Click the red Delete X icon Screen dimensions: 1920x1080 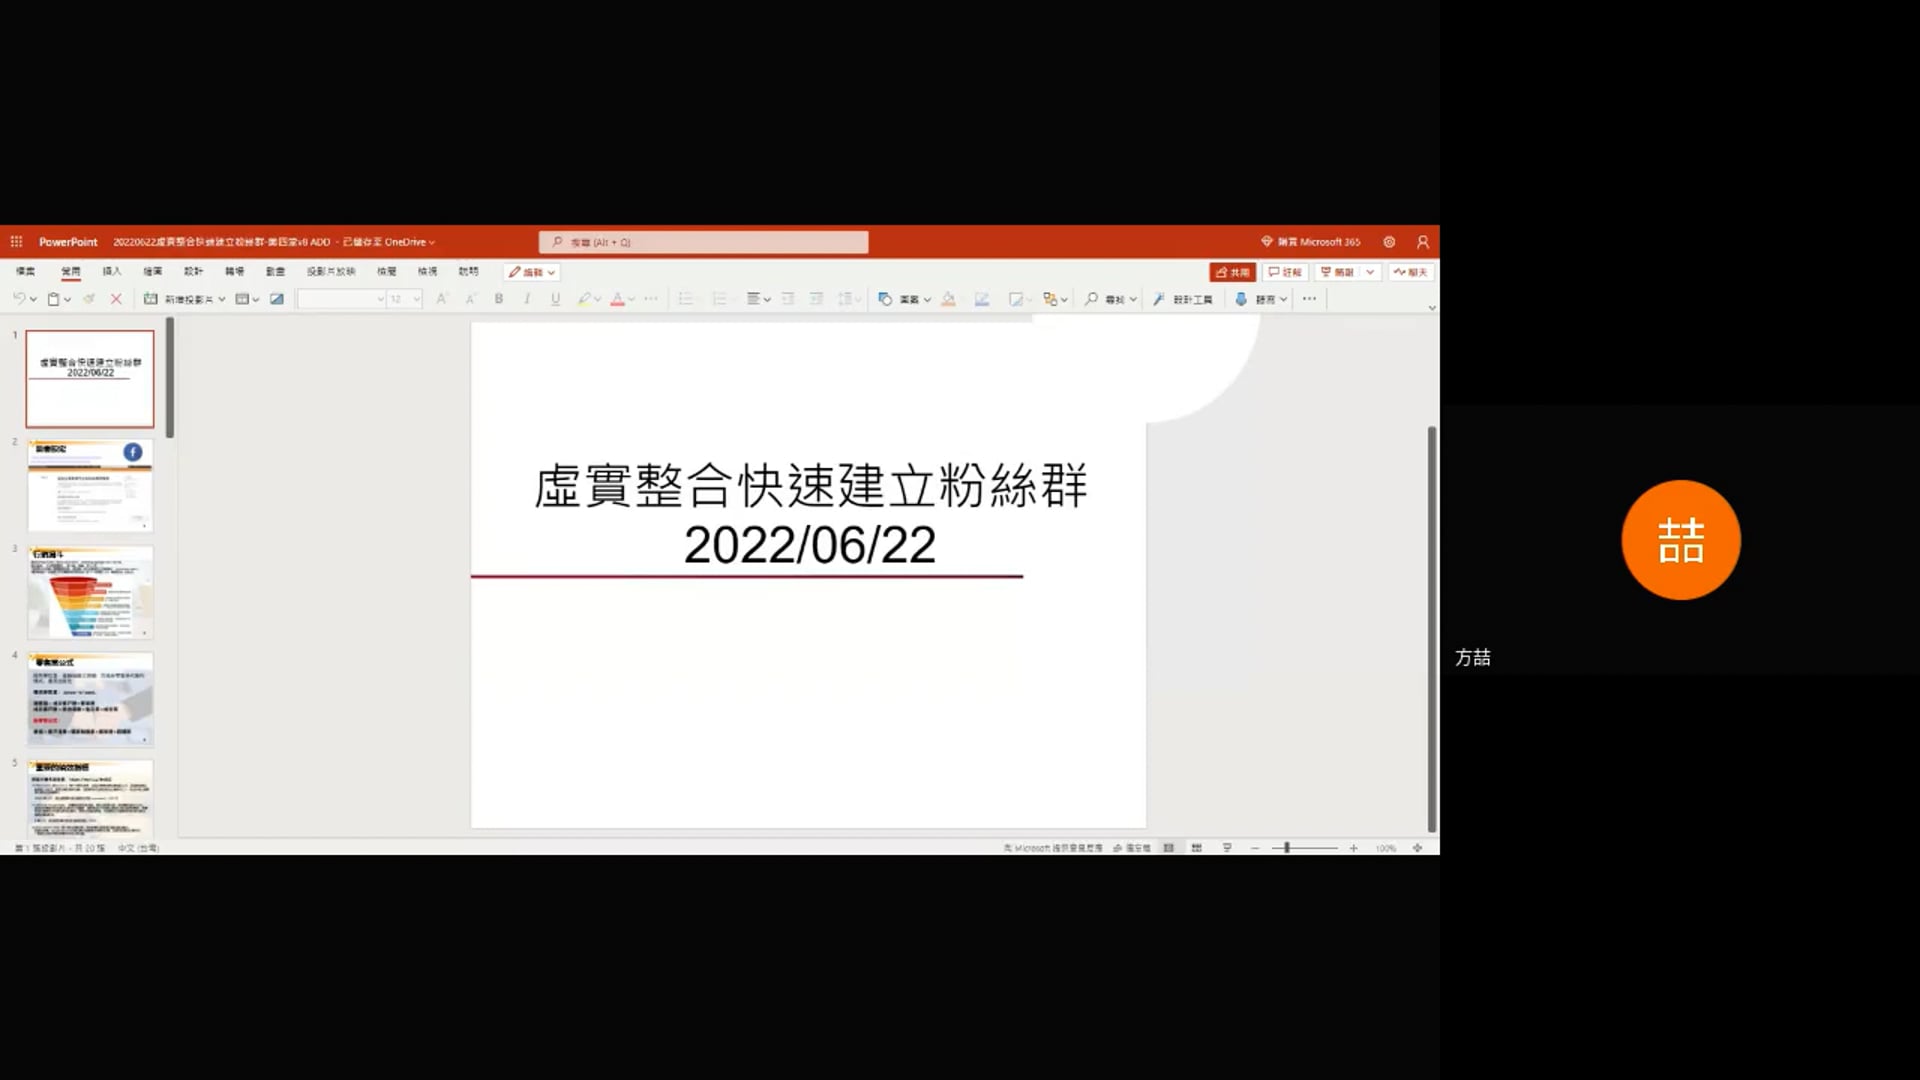(x=116, y=299)
